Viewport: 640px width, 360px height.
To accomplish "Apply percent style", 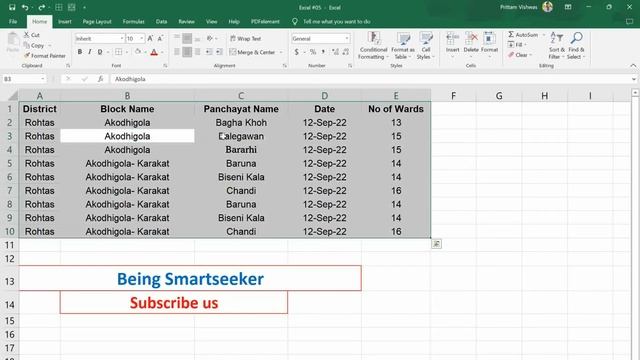I will (x=313, y=52).
